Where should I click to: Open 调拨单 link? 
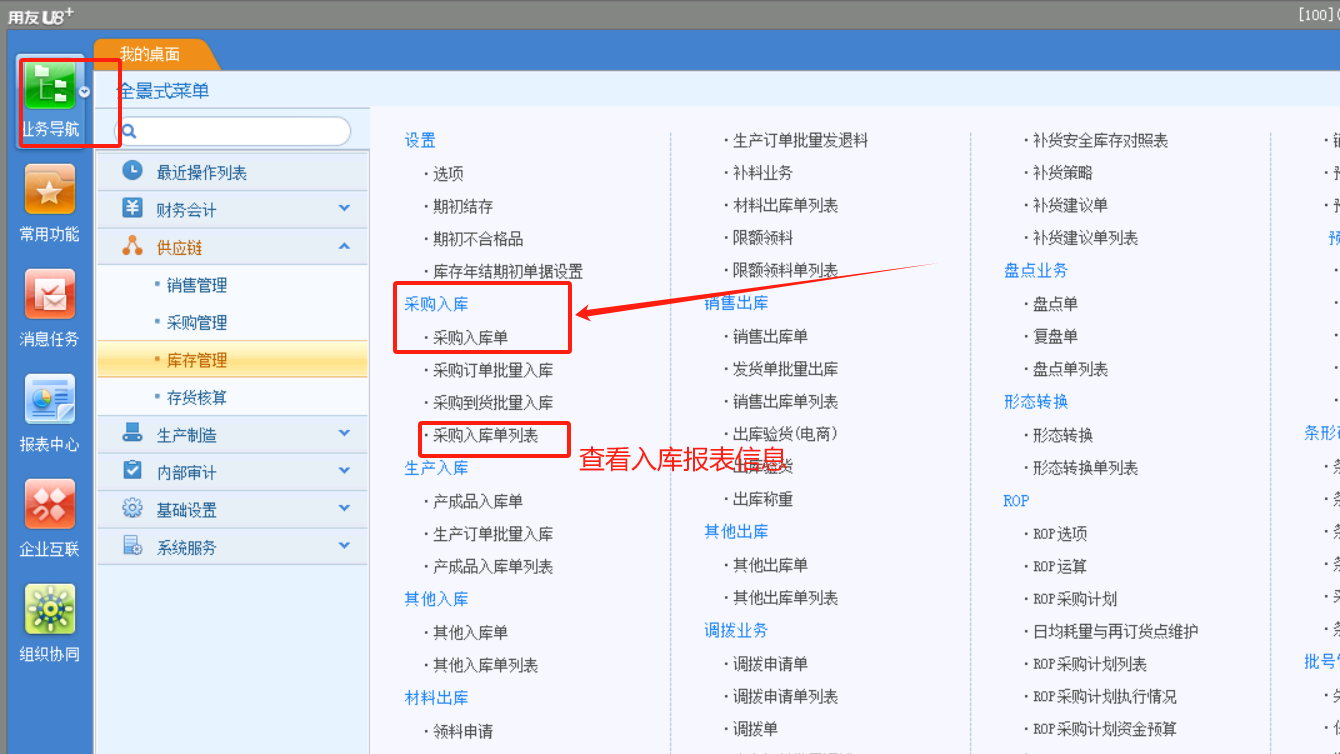click(755, 730)
